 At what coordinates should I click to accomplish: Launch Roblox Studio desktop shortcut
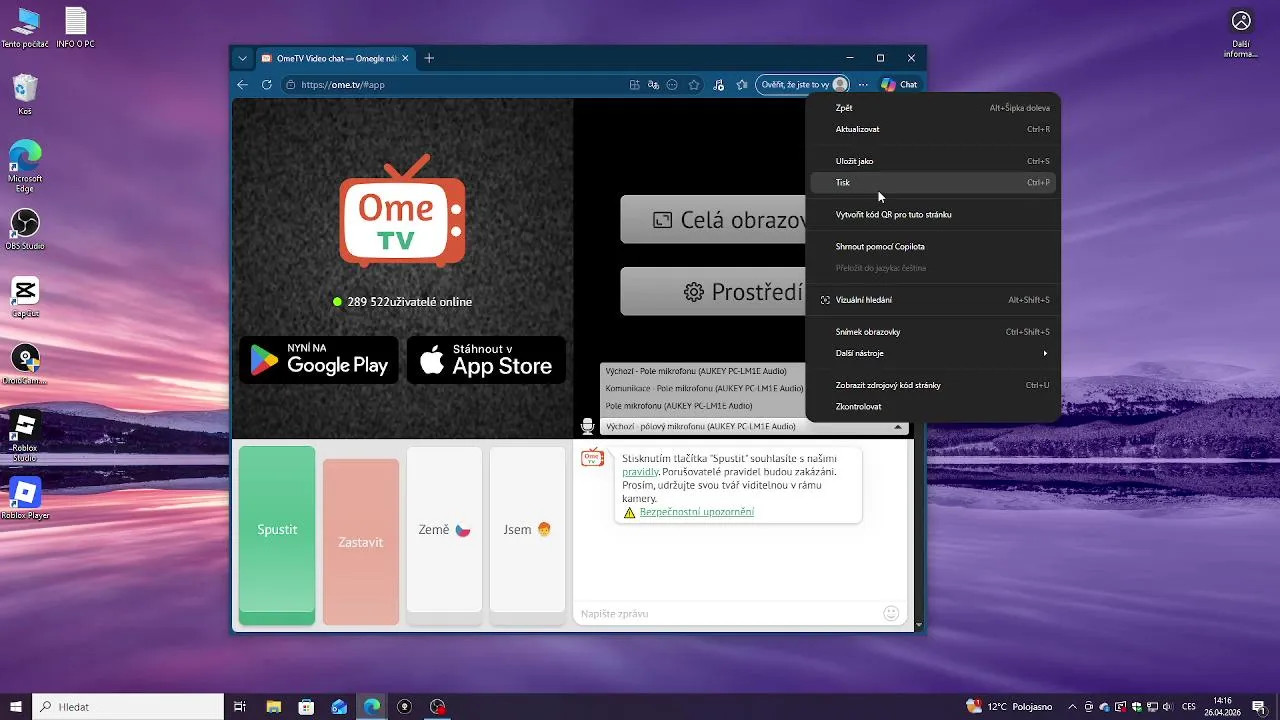pos(25,435)
